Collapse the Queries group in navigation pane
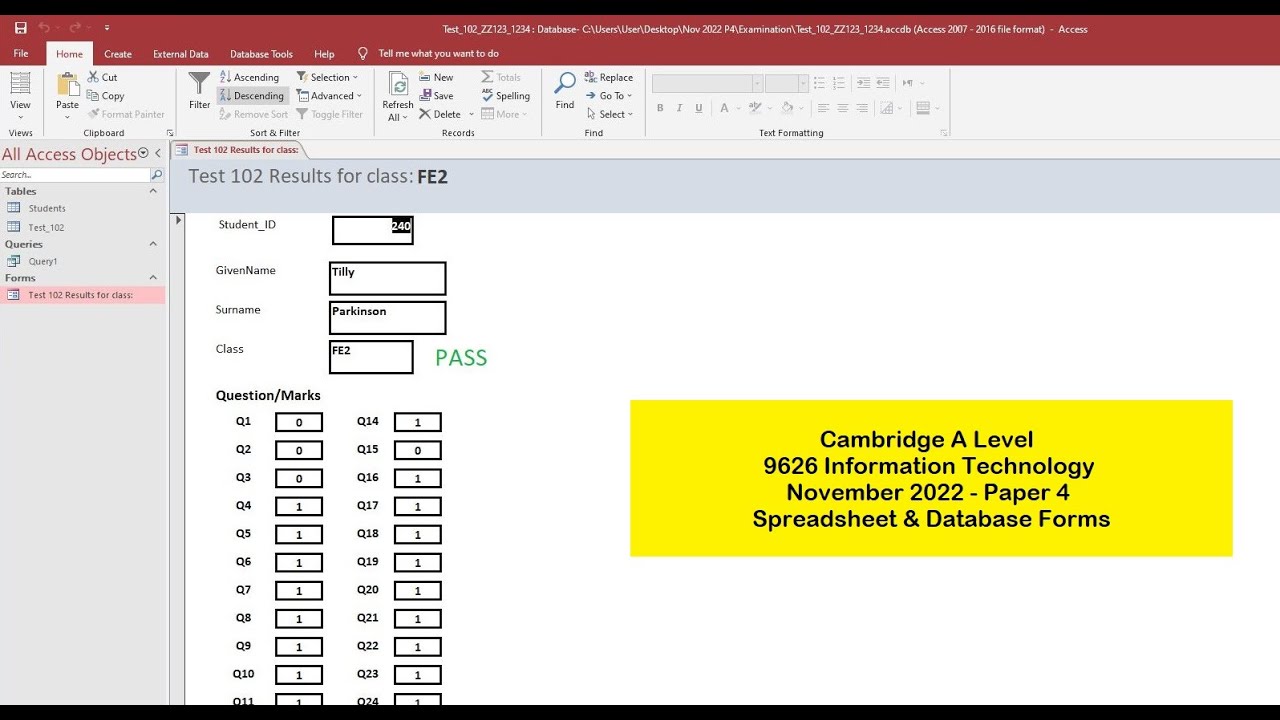1280x720 pixels. [153, 244]
